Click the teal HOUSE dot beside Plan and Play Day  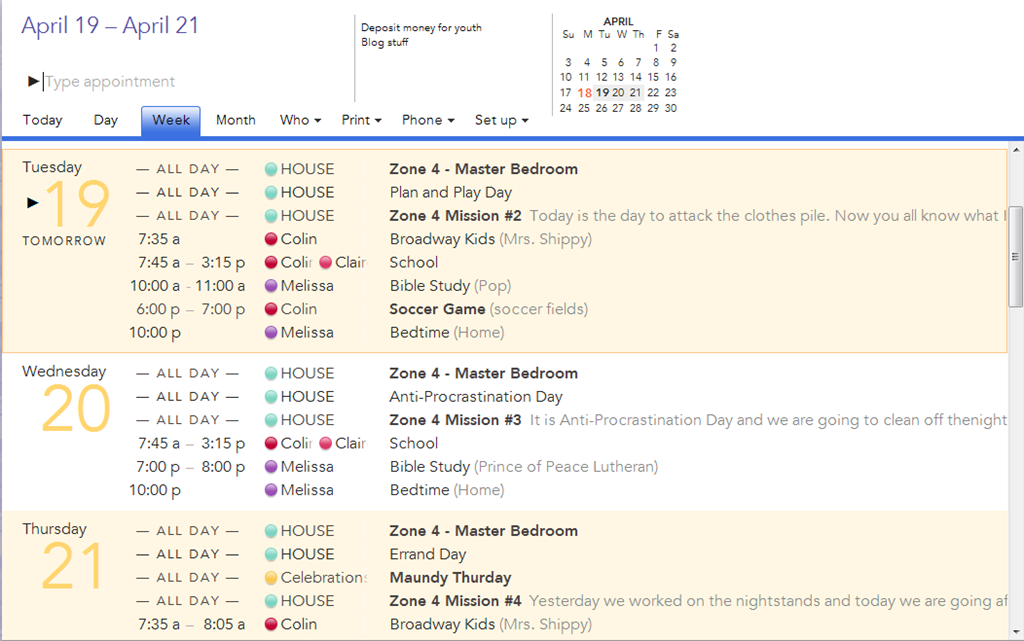pos(271,193)
